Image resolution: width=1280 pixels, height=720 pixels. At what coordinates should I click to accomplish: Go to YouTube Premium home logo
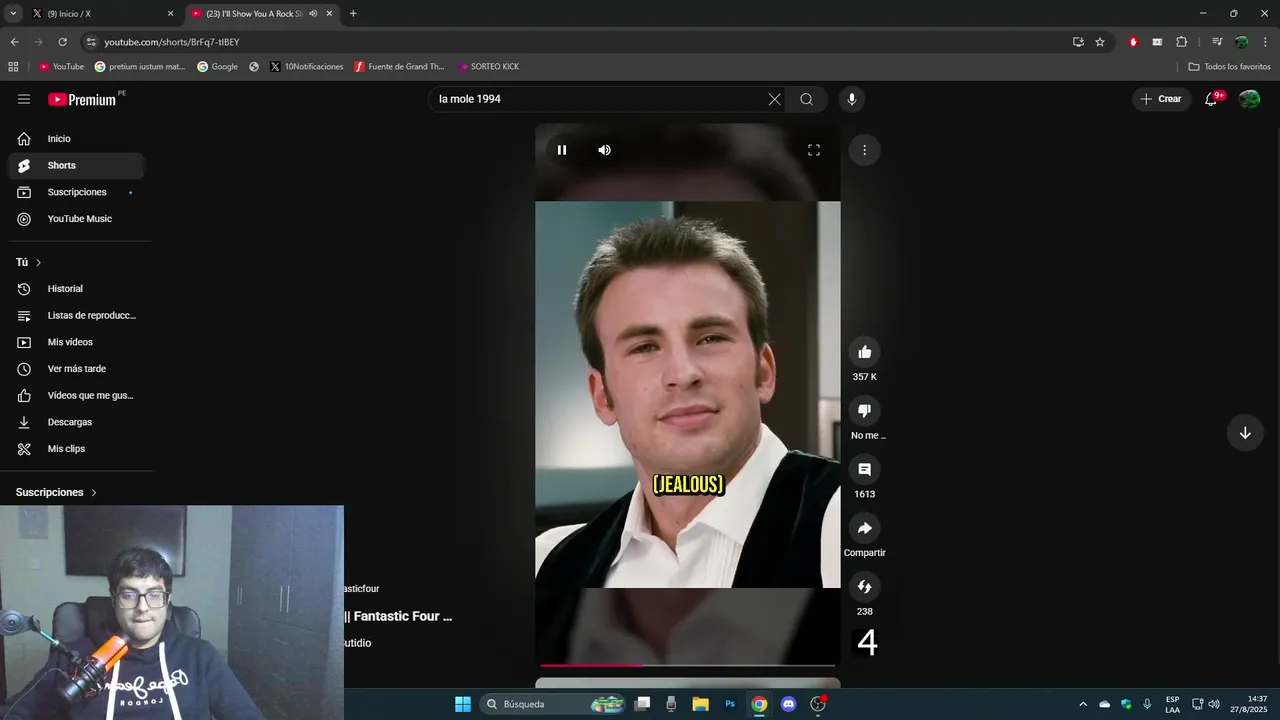[x=83, y=99]
